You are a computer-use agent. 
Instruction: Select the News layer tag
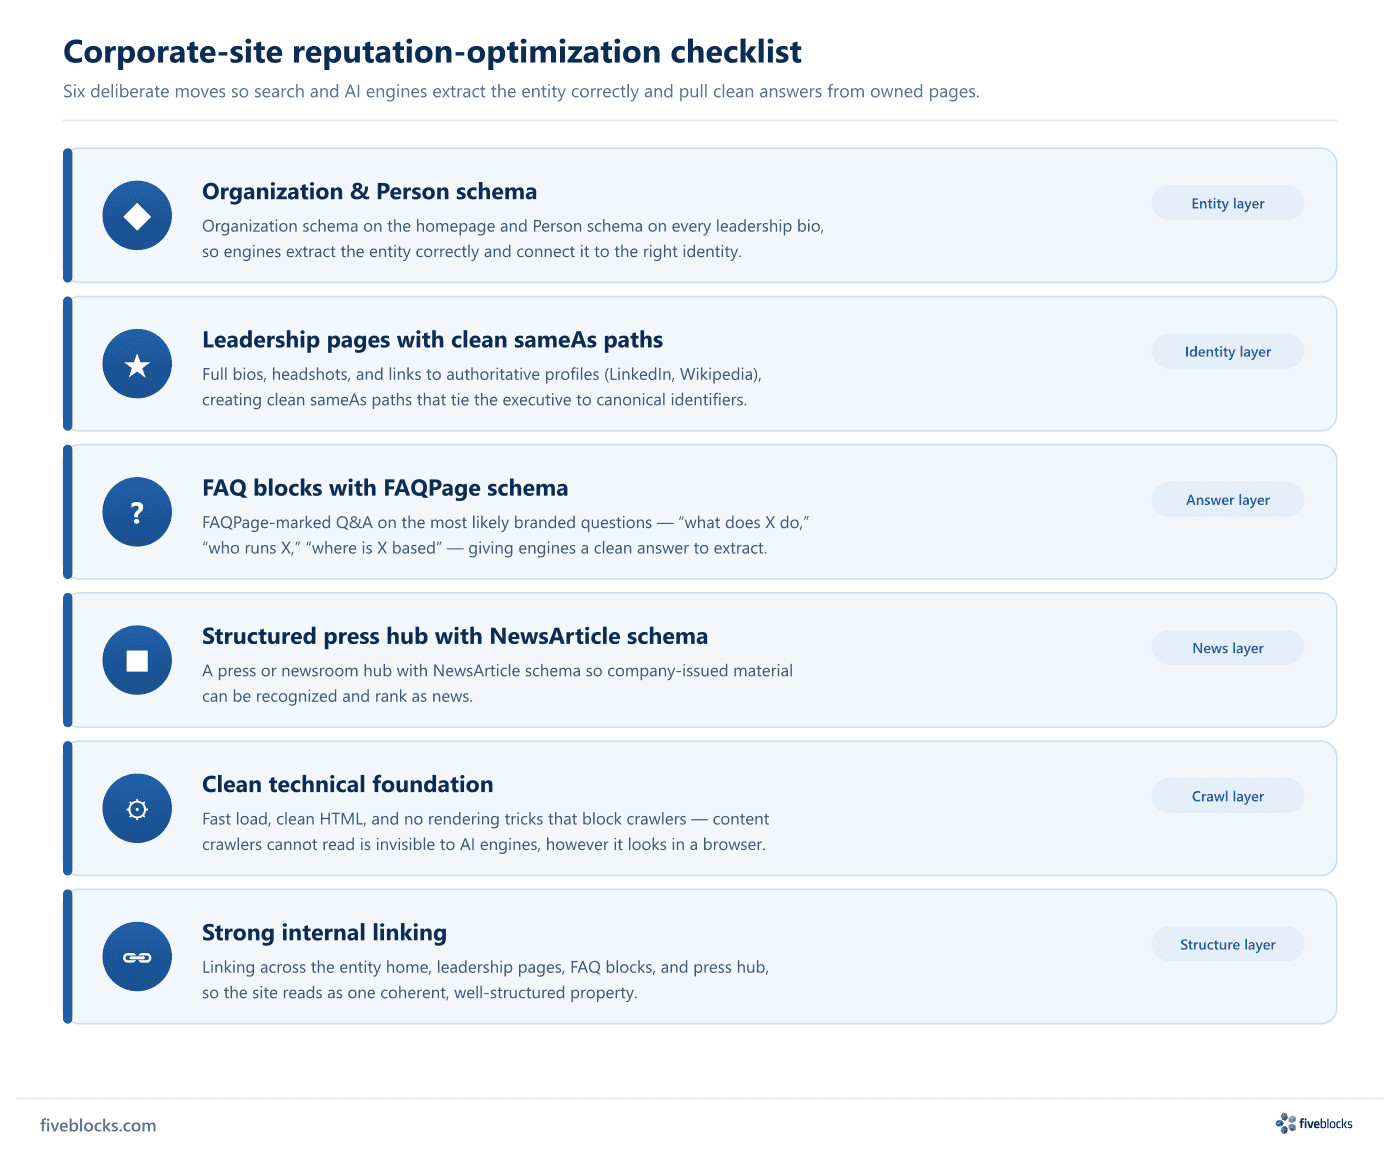coord(1228,648)
